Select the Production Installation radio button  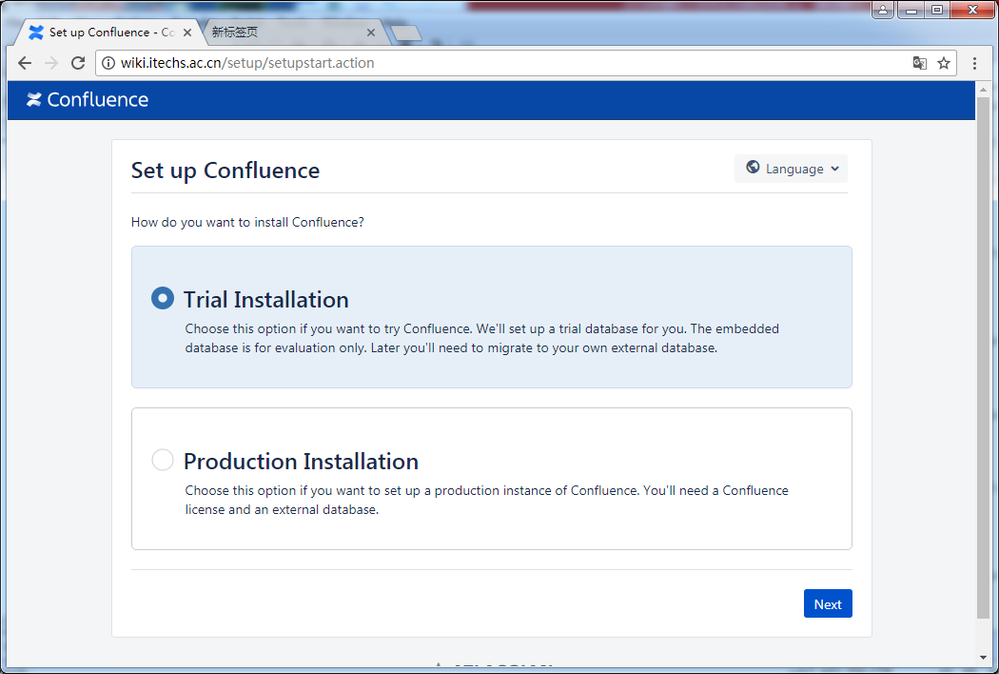(x=162, y=459)
